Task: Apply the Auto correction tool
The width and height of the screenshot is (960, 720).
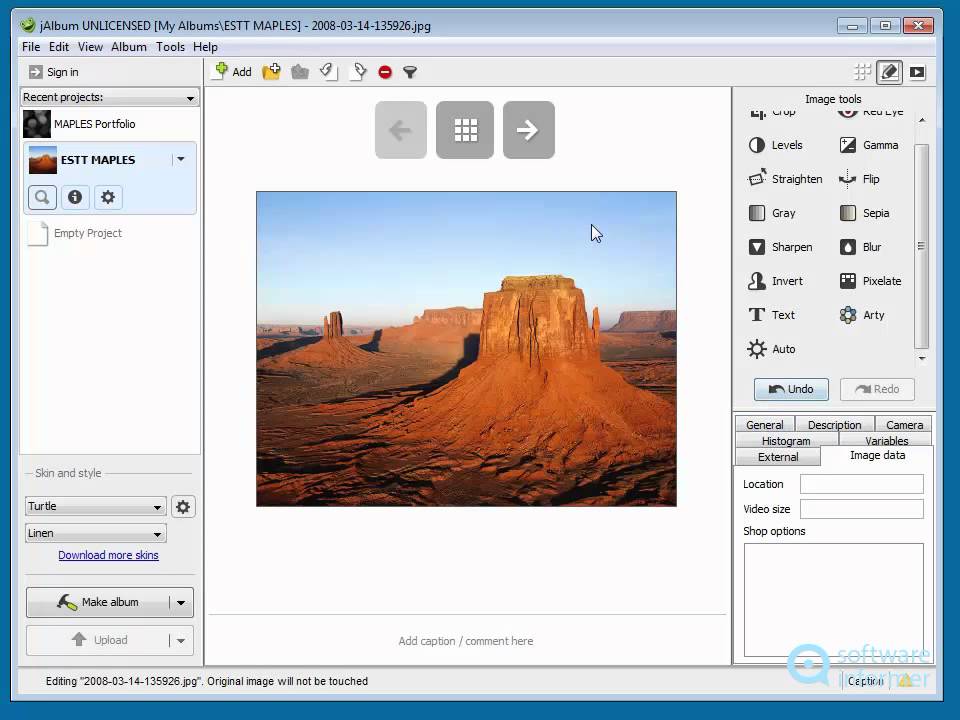Action: click(x=771, y=349)
